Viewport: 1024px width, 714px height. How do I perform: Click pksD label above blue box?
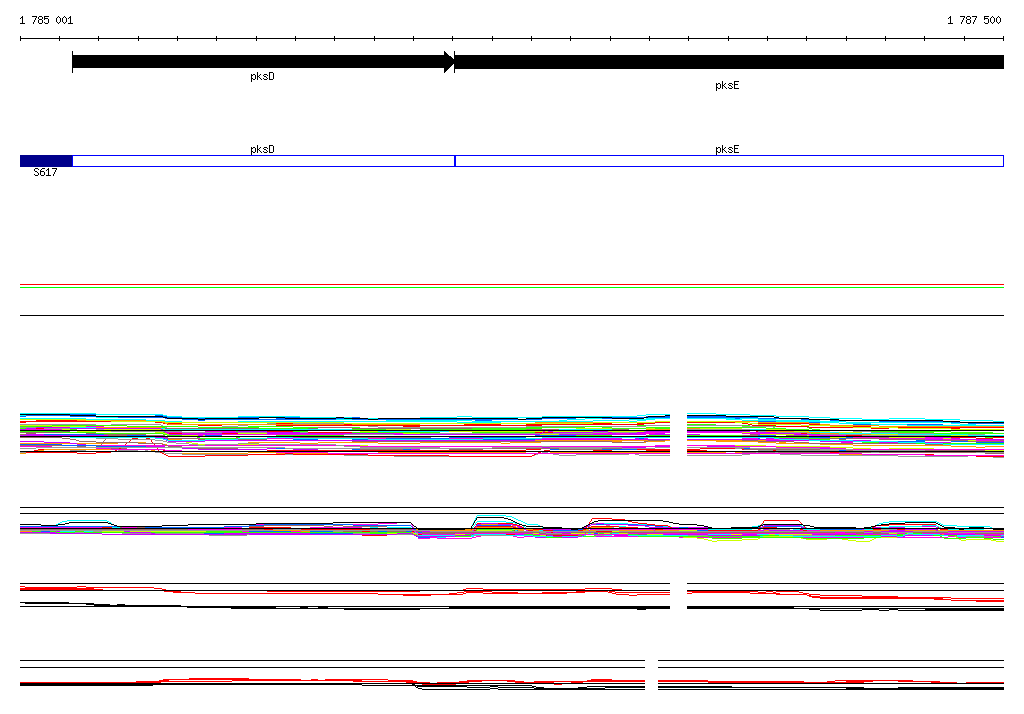[263, 149]
